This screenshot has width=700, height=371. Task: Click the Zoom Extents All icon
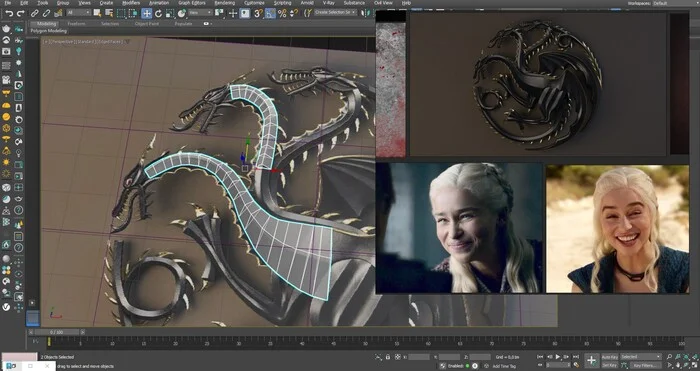click(x=695, y=357)
